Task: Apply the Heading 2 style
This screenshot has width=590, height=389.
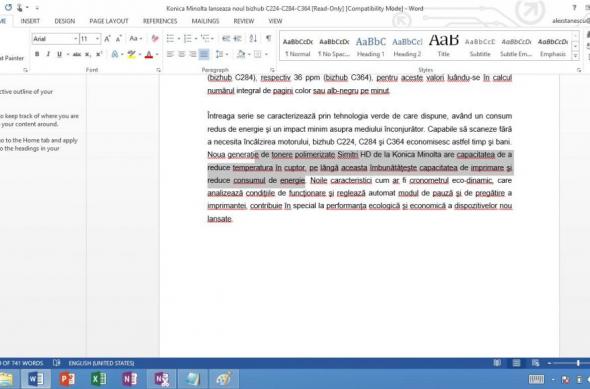Action: [x=407, y=46]
